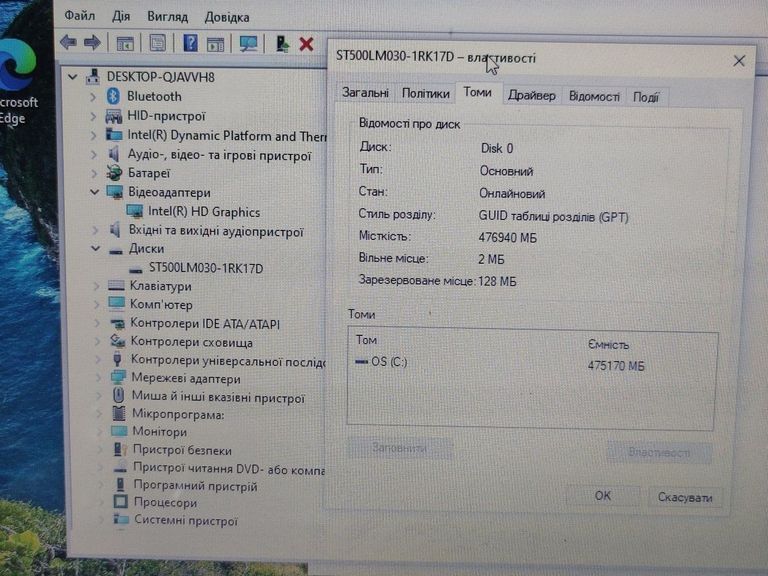Click the Пристрої безпеки icon

119,449
